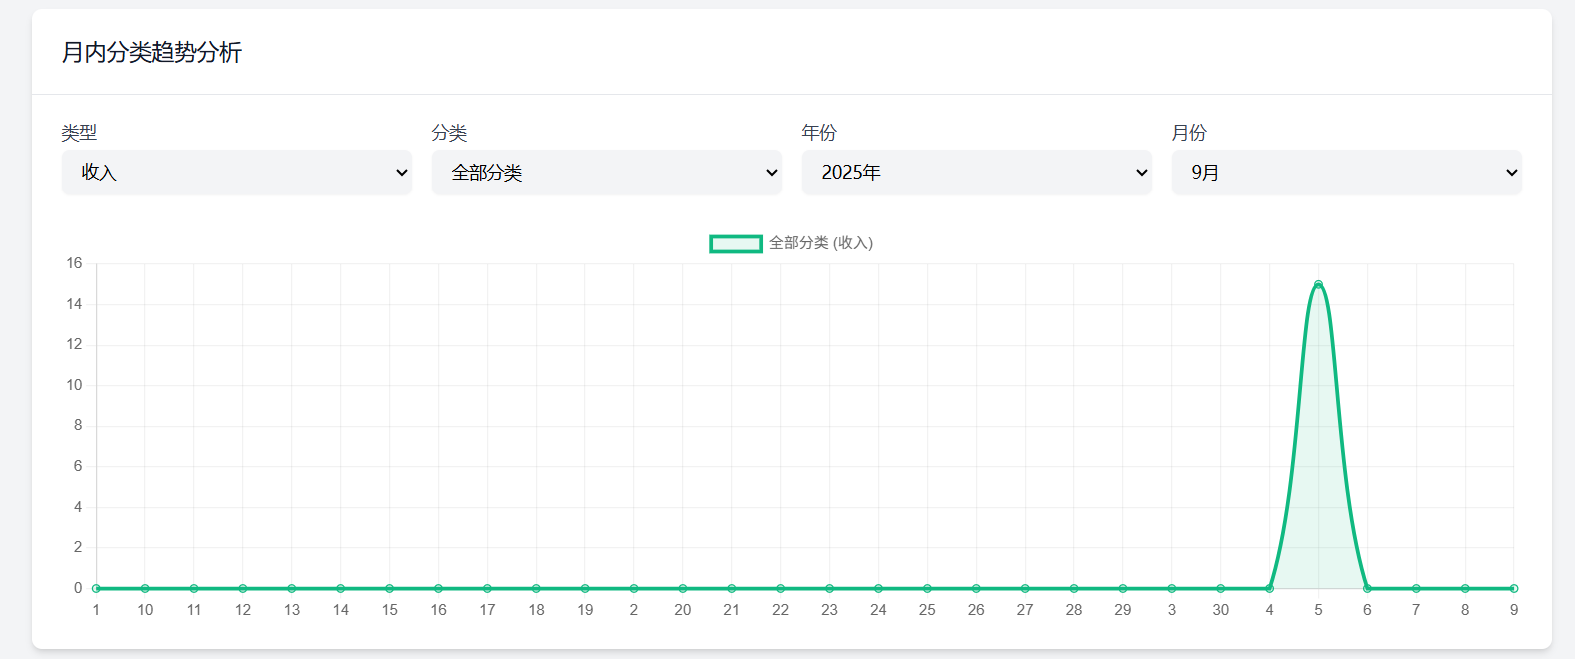1575x659 pixels.
Task: Toggle the 全部分类 (收入) legend label
Action: click(820, 243)
